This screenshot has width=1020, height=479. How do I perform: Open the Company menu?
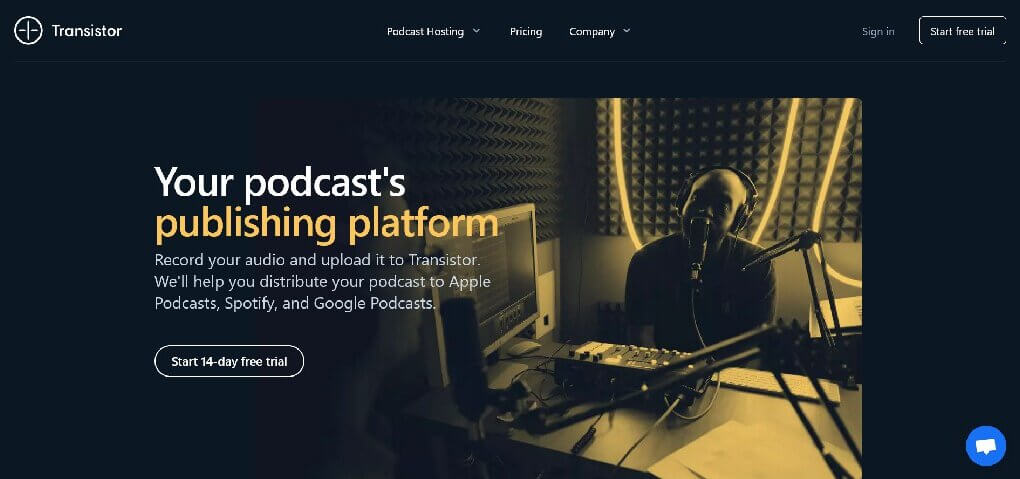point(592,31)
